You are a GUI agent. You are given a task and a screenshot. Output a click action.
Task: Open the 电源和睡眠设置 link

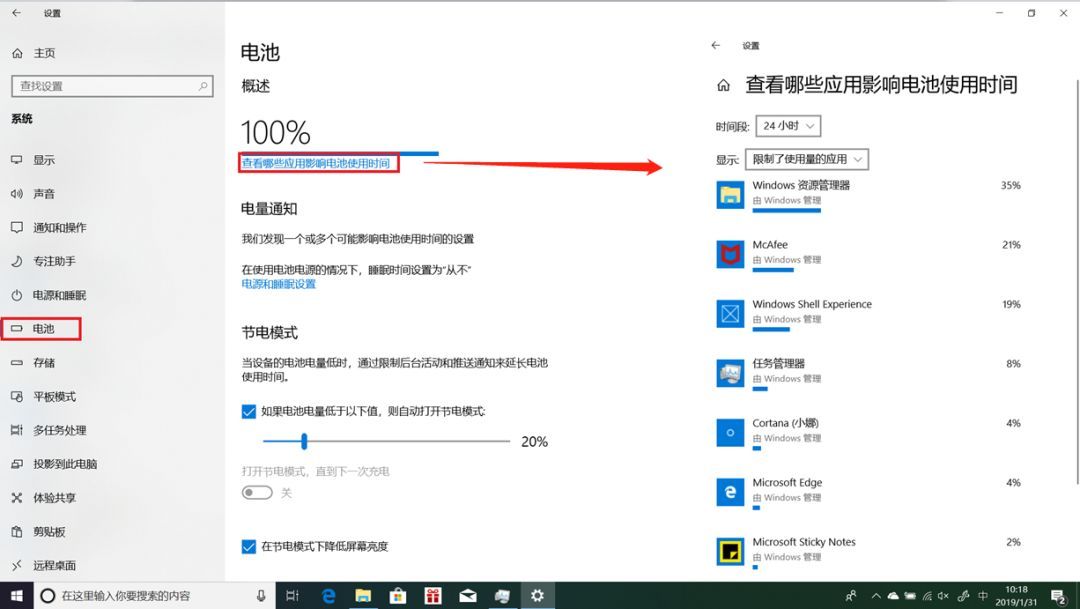278,284
